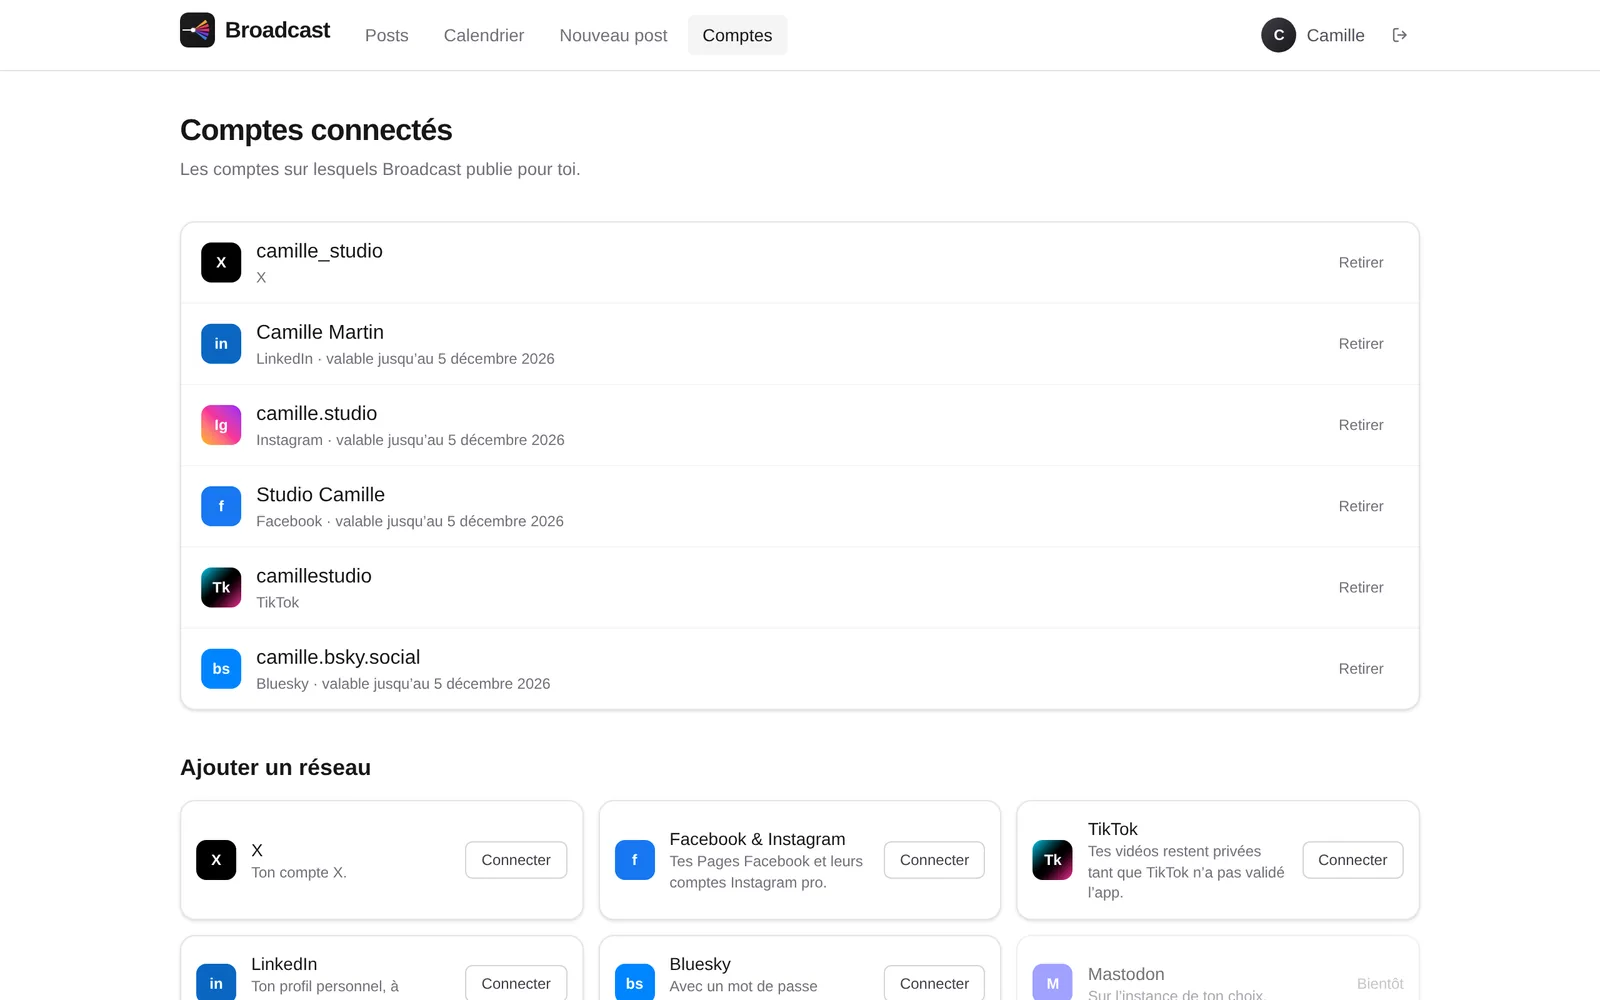The width and height of the screenshot is (1600, 1000).
Task: Connect an X account
Action: tap(516, 860)
